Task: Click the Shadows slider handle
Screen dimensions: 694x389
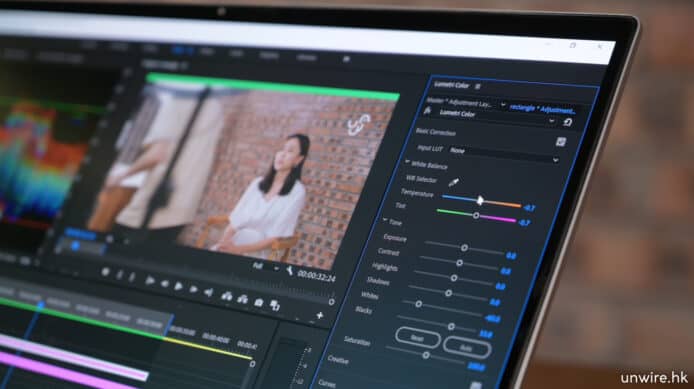Action: click(x=448, y=293)
